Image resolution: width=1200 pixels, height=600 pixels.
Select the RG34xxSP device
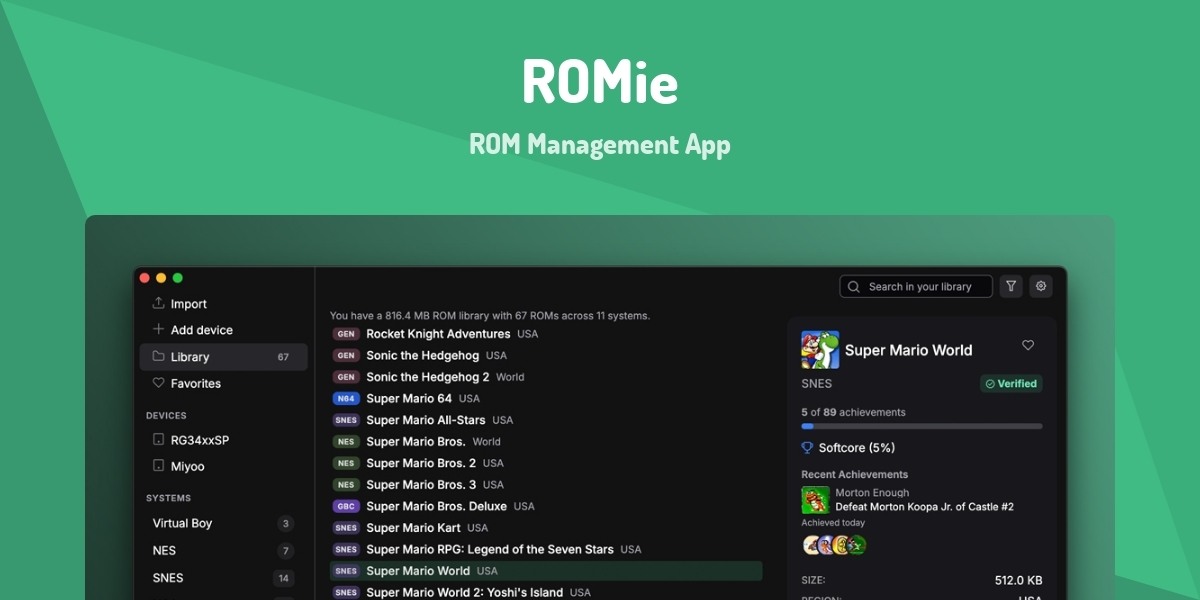point(224,440)
